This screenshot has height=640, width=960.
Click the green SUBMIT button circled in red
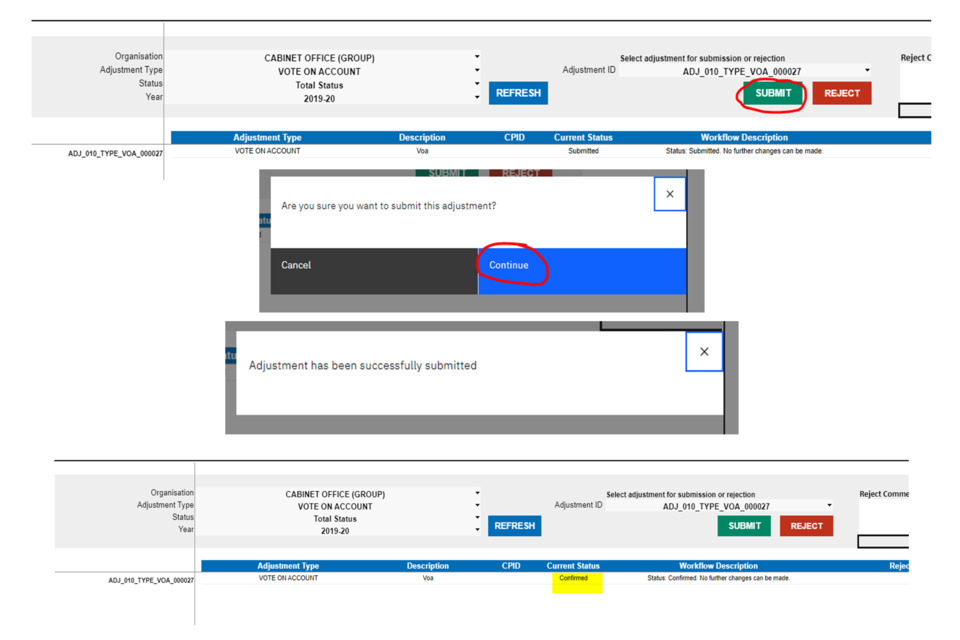click(772, 93)
